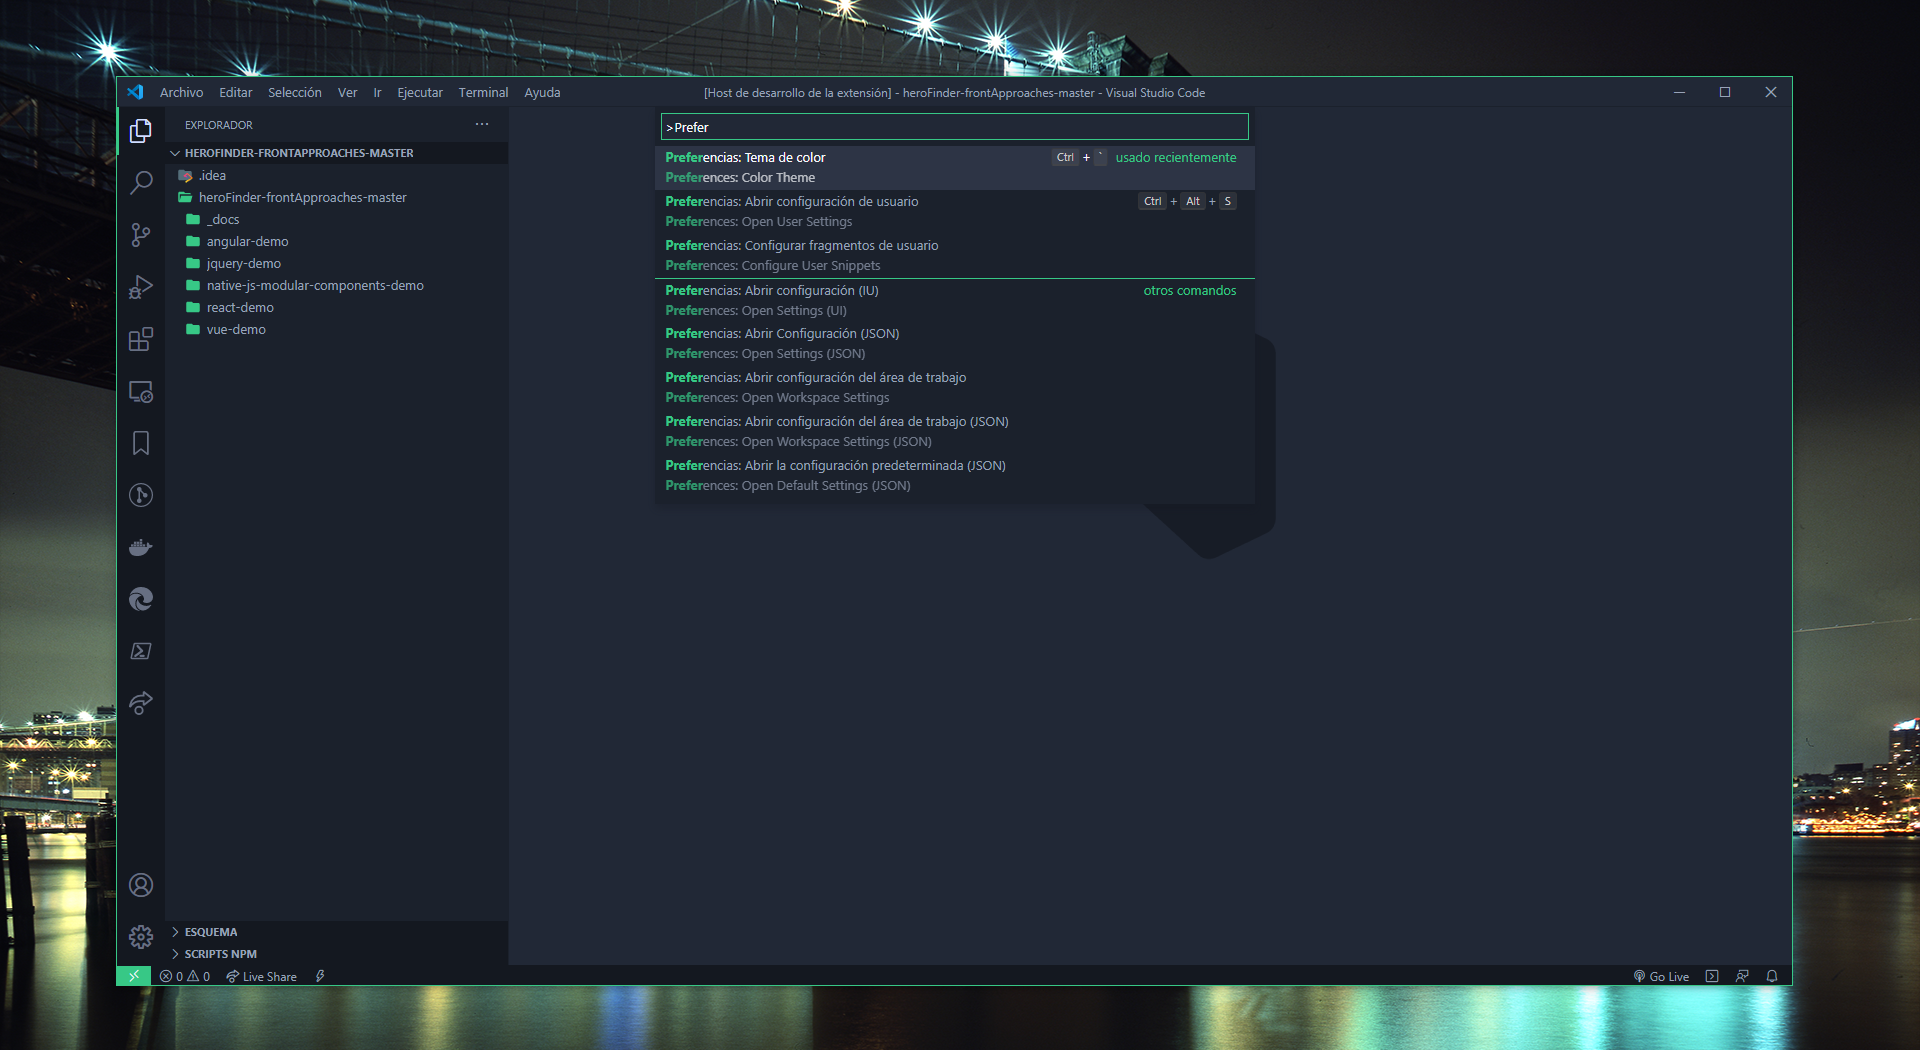Viewport: 1920px width, 1050px height.
Task: Select Abrir configuración del área de trabajo
Action: coord(954,387)
